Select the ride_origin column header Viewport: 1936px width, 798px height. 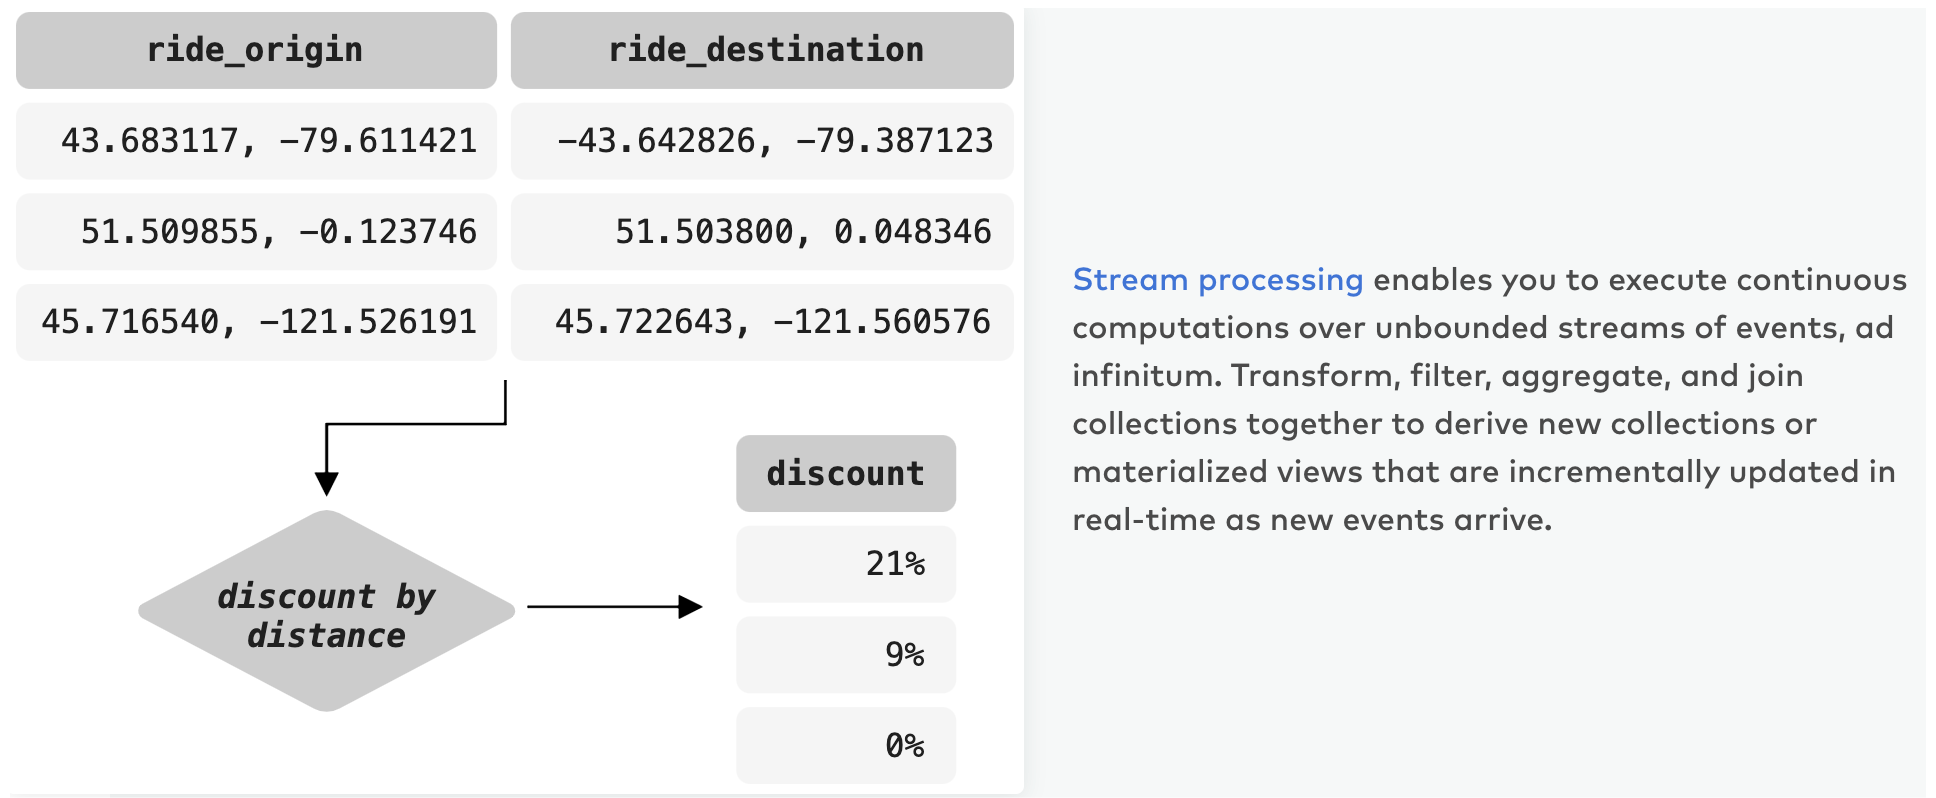(x=256, y=50)
